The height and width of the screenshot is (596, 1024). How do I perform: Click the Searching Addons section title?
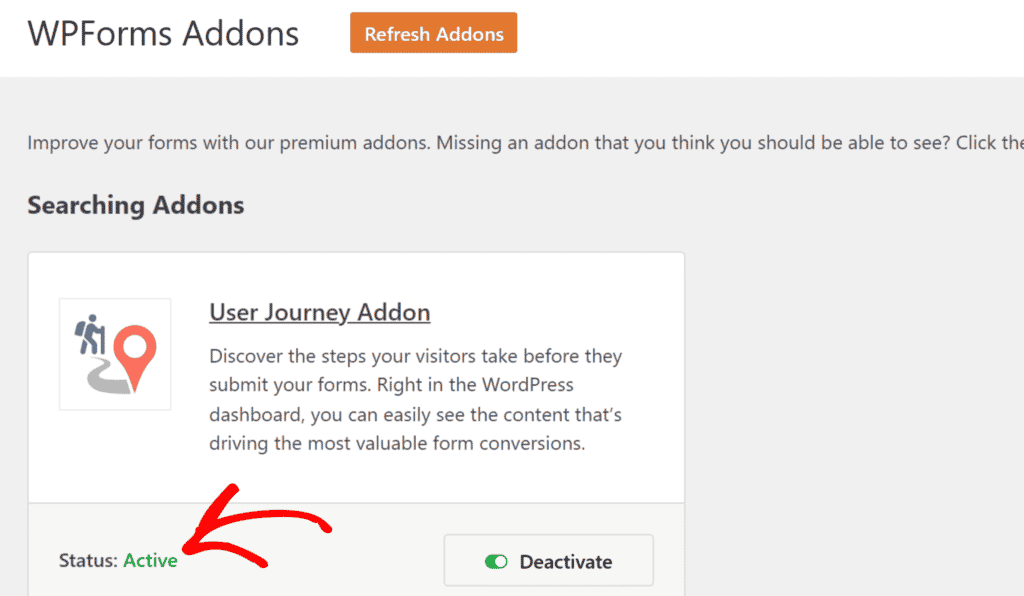(135, 205)
